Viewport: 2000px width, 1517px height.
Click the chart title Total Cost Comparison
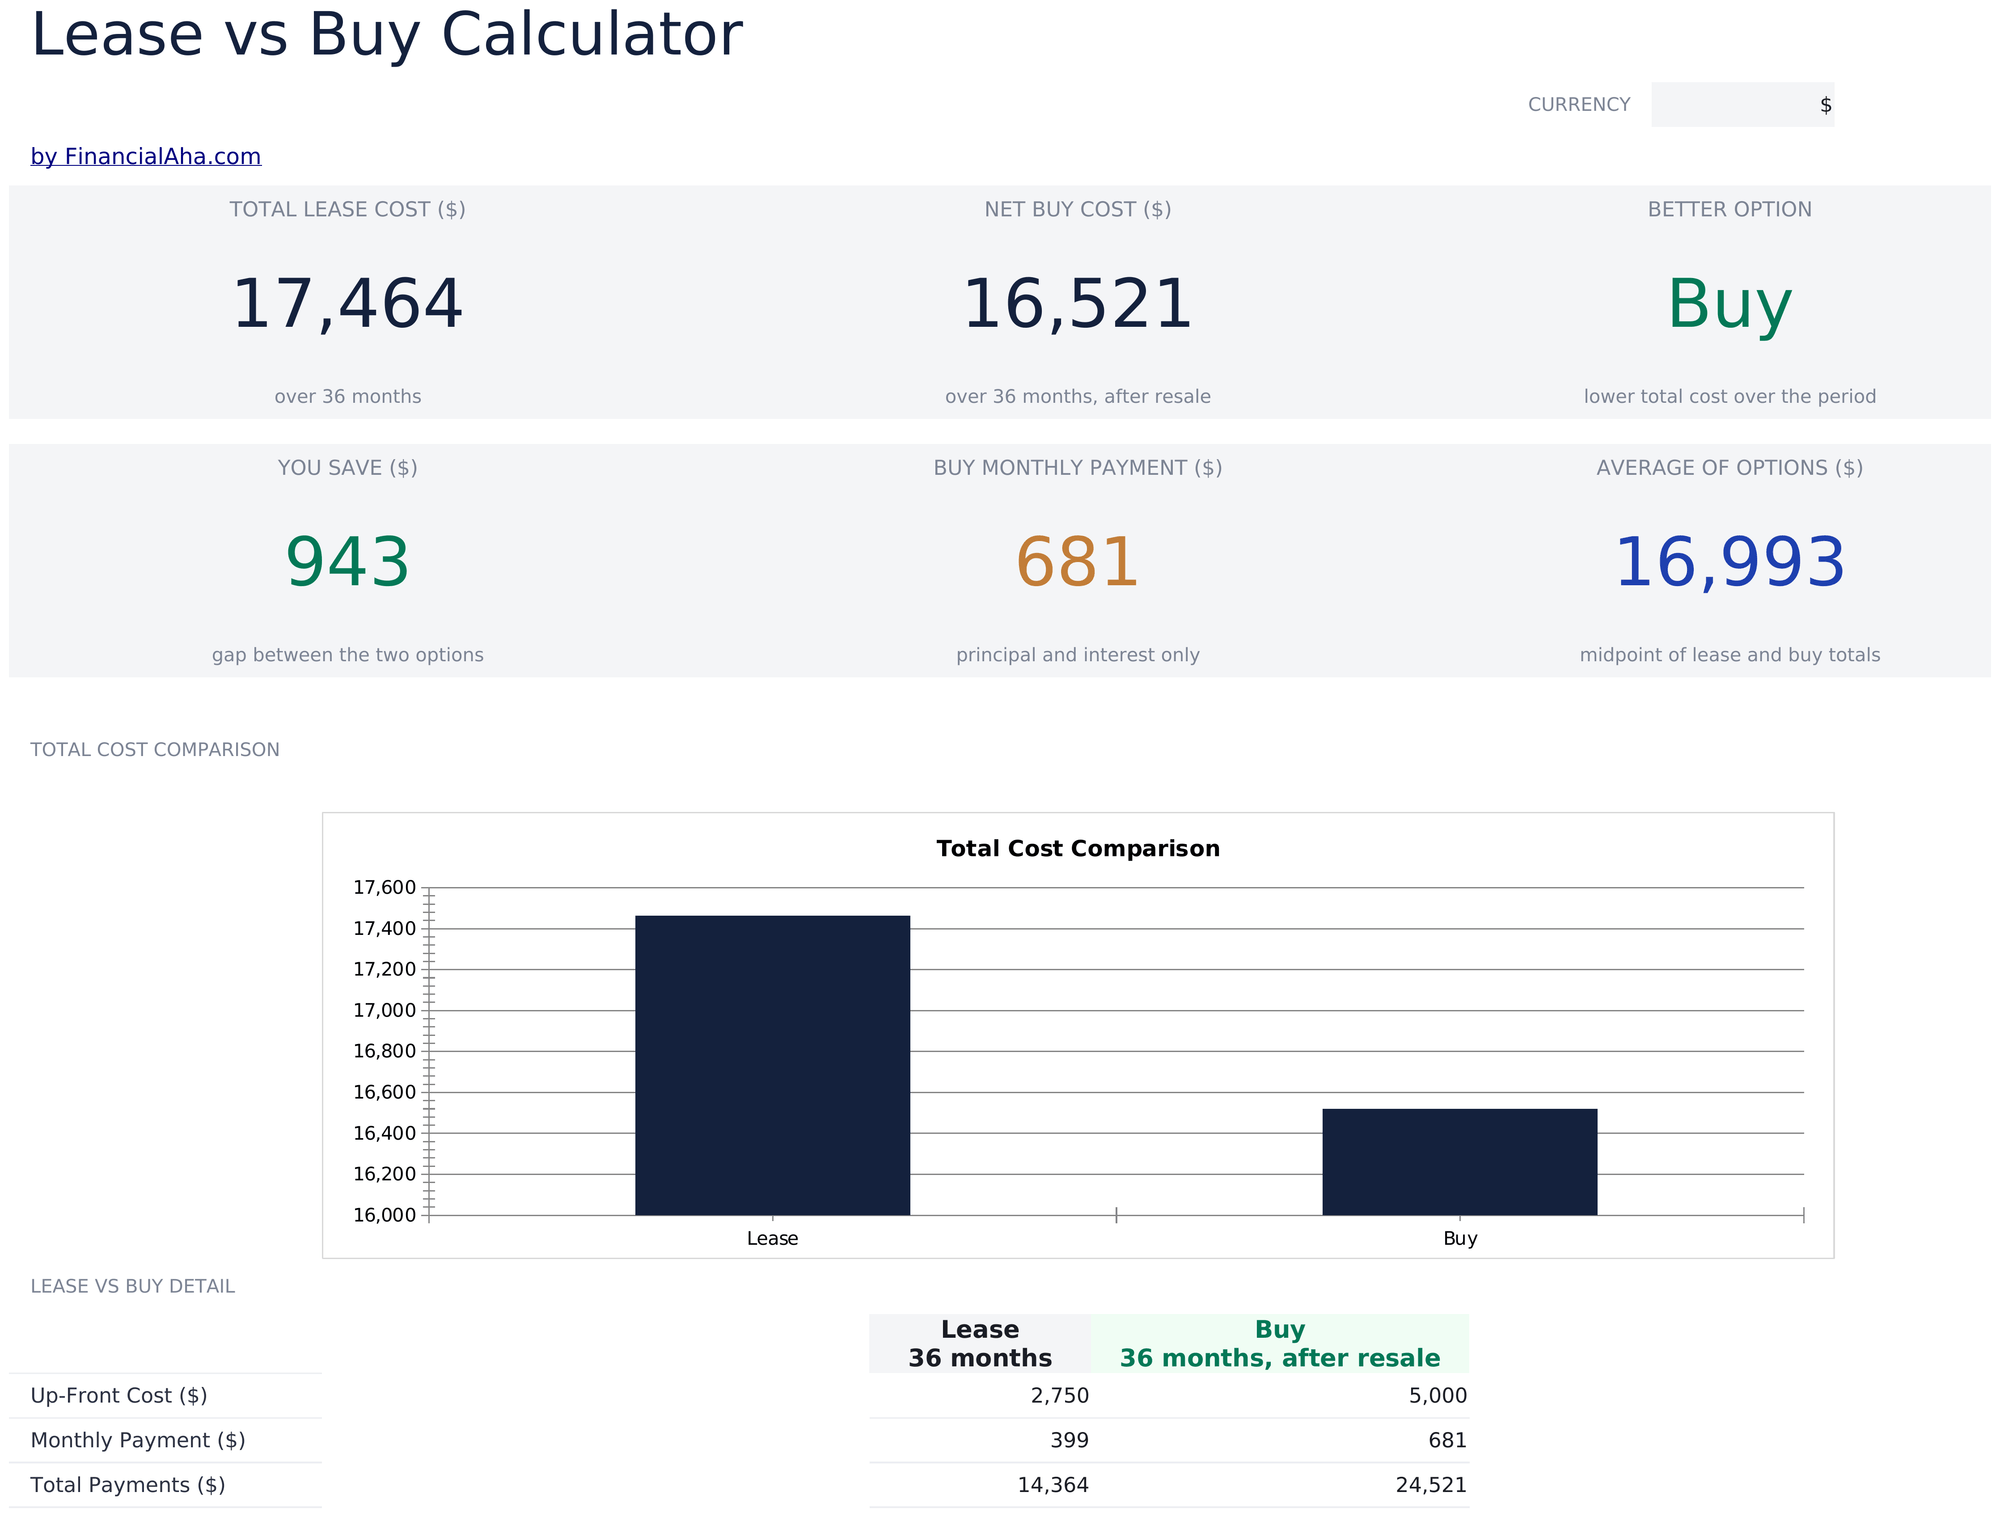[x=1078, y=849]
